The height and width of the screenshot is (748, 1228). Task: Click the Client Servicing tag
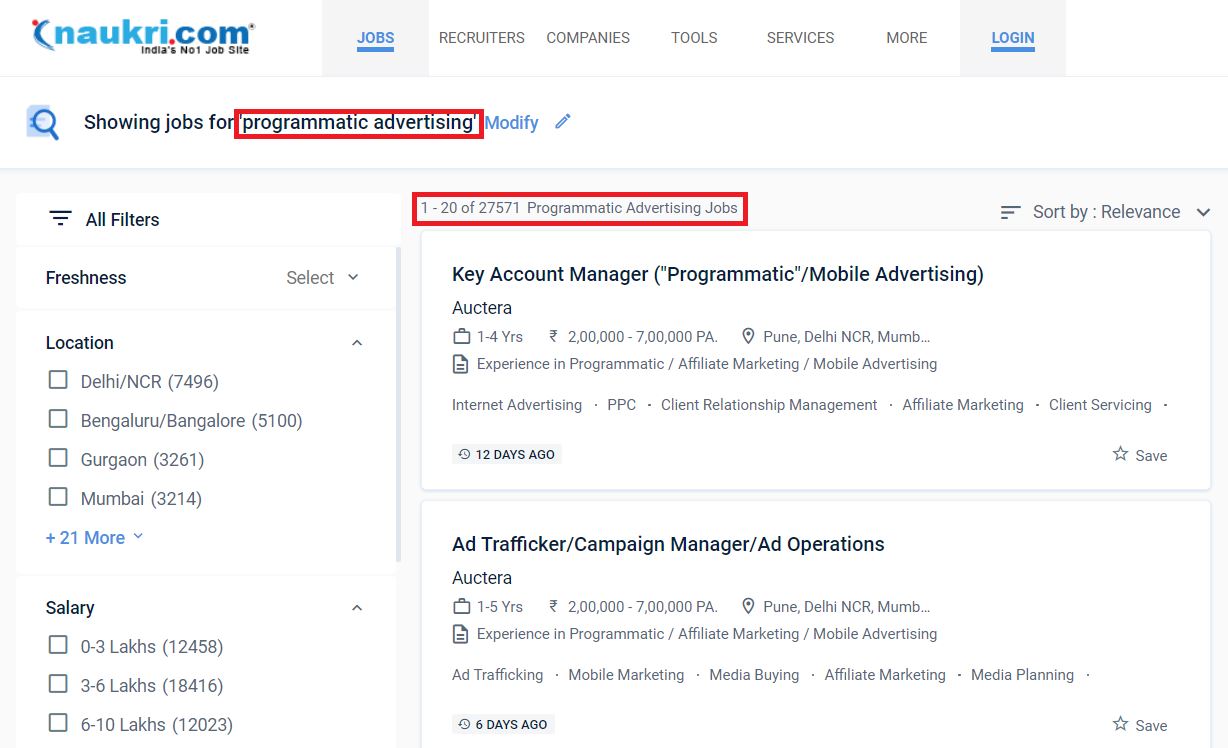1100,405
